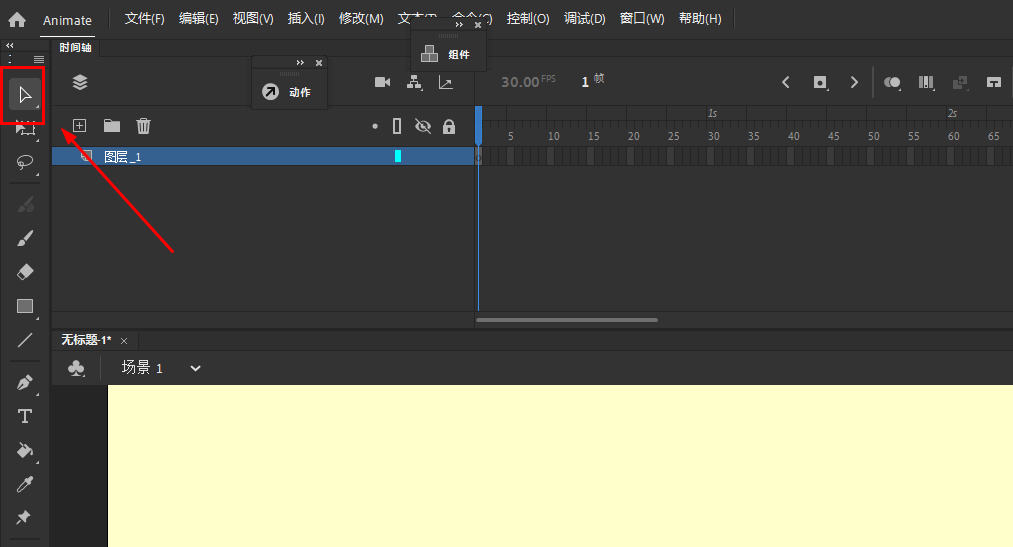Expand the 动作 panel double arrows
The height and width of the screenshot is (547, 1013).
(x=300, y=63)
